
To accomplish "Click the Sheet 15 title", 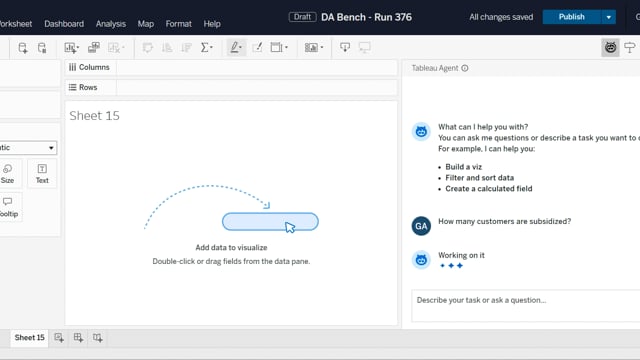I will click(94, 116).
